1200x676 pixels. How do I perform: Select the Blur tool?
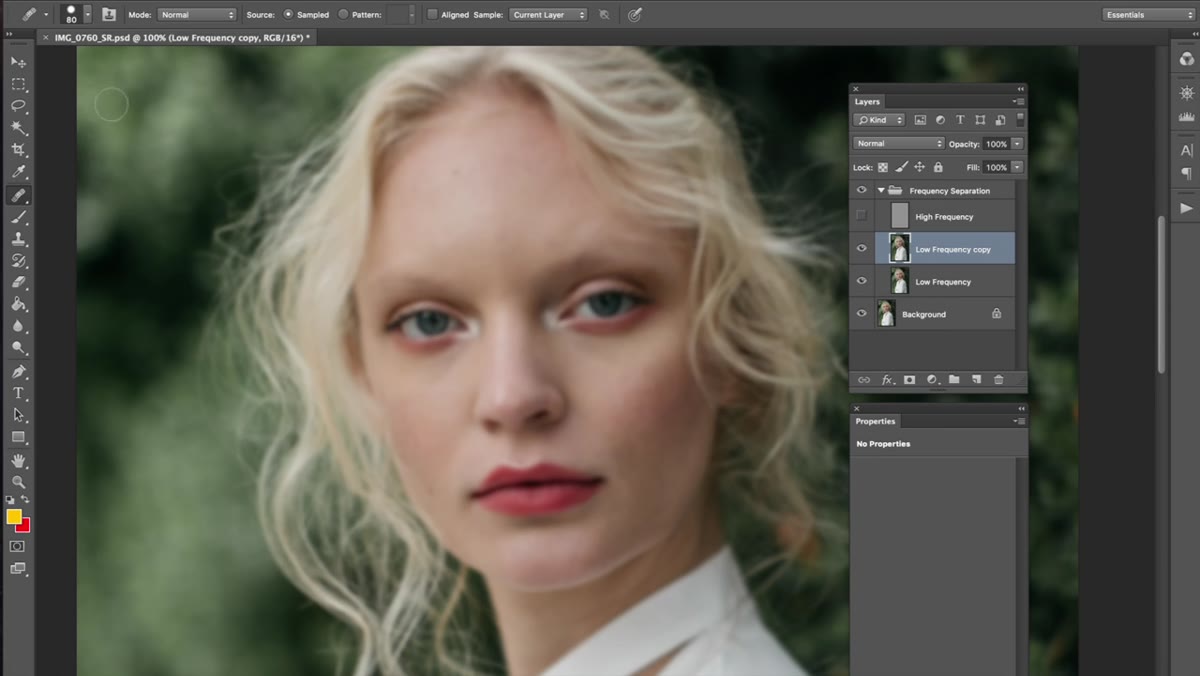(18, 326)
